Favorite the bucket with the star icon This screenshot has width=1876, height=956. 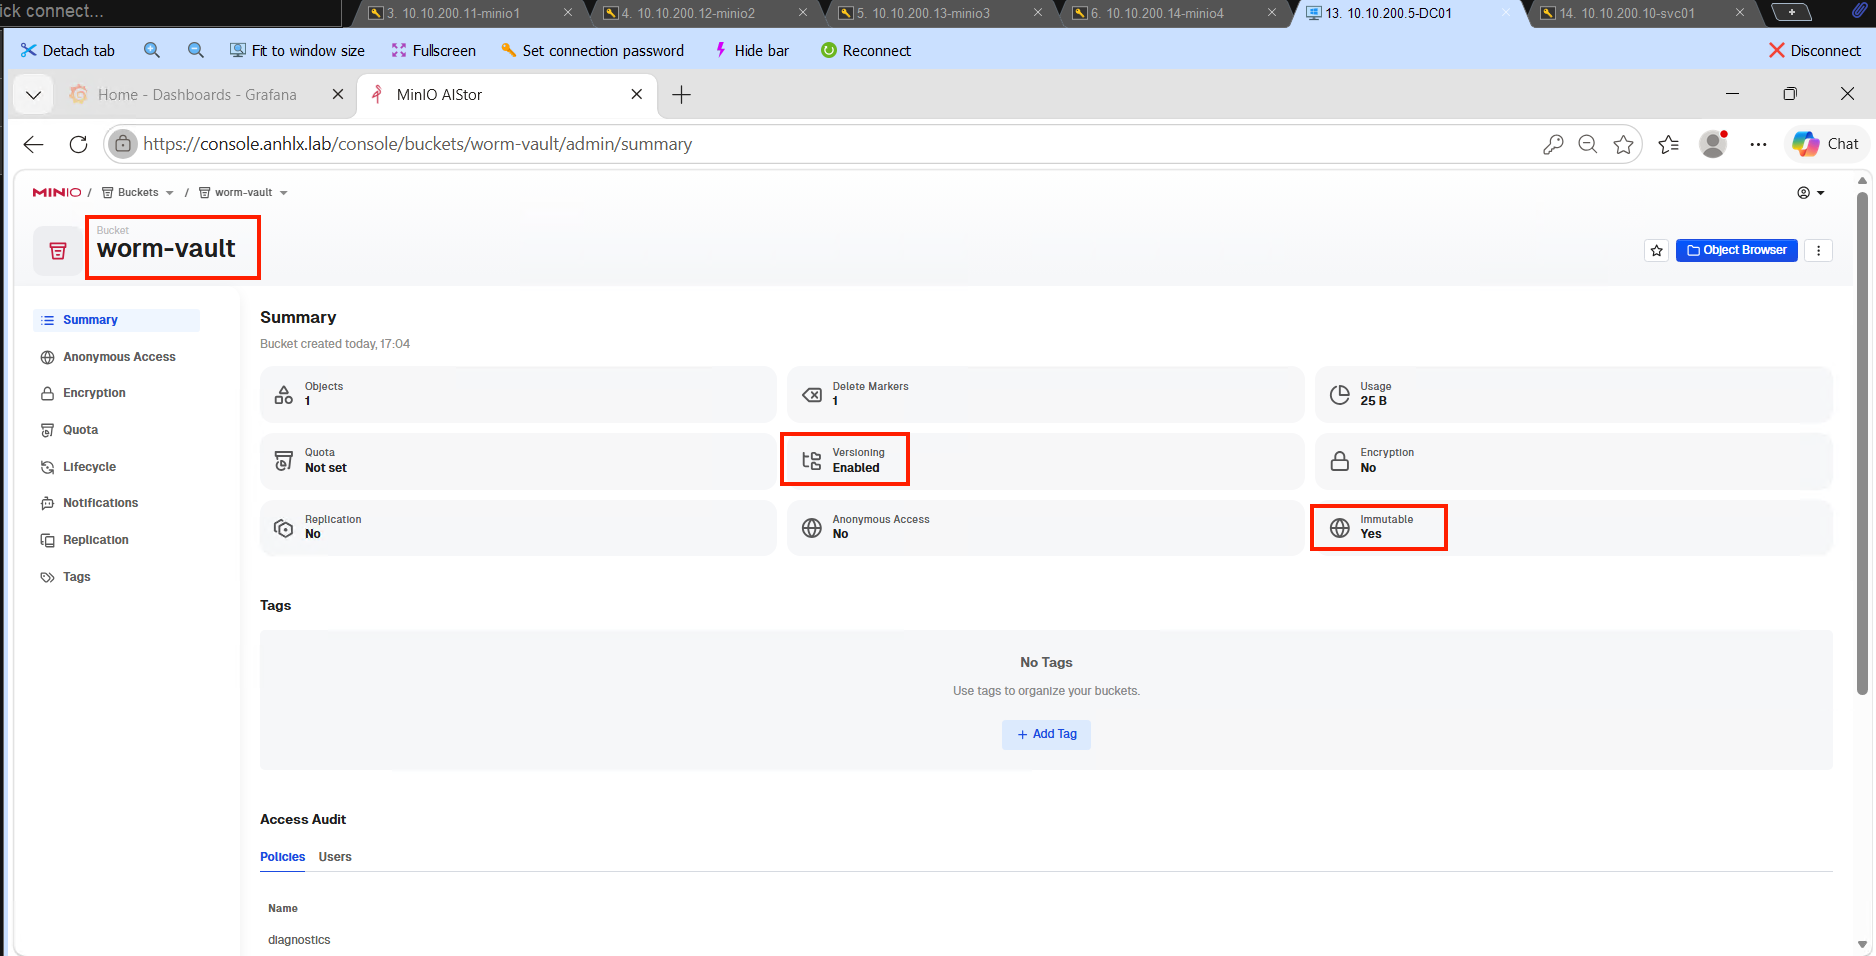coord(1656,250)
